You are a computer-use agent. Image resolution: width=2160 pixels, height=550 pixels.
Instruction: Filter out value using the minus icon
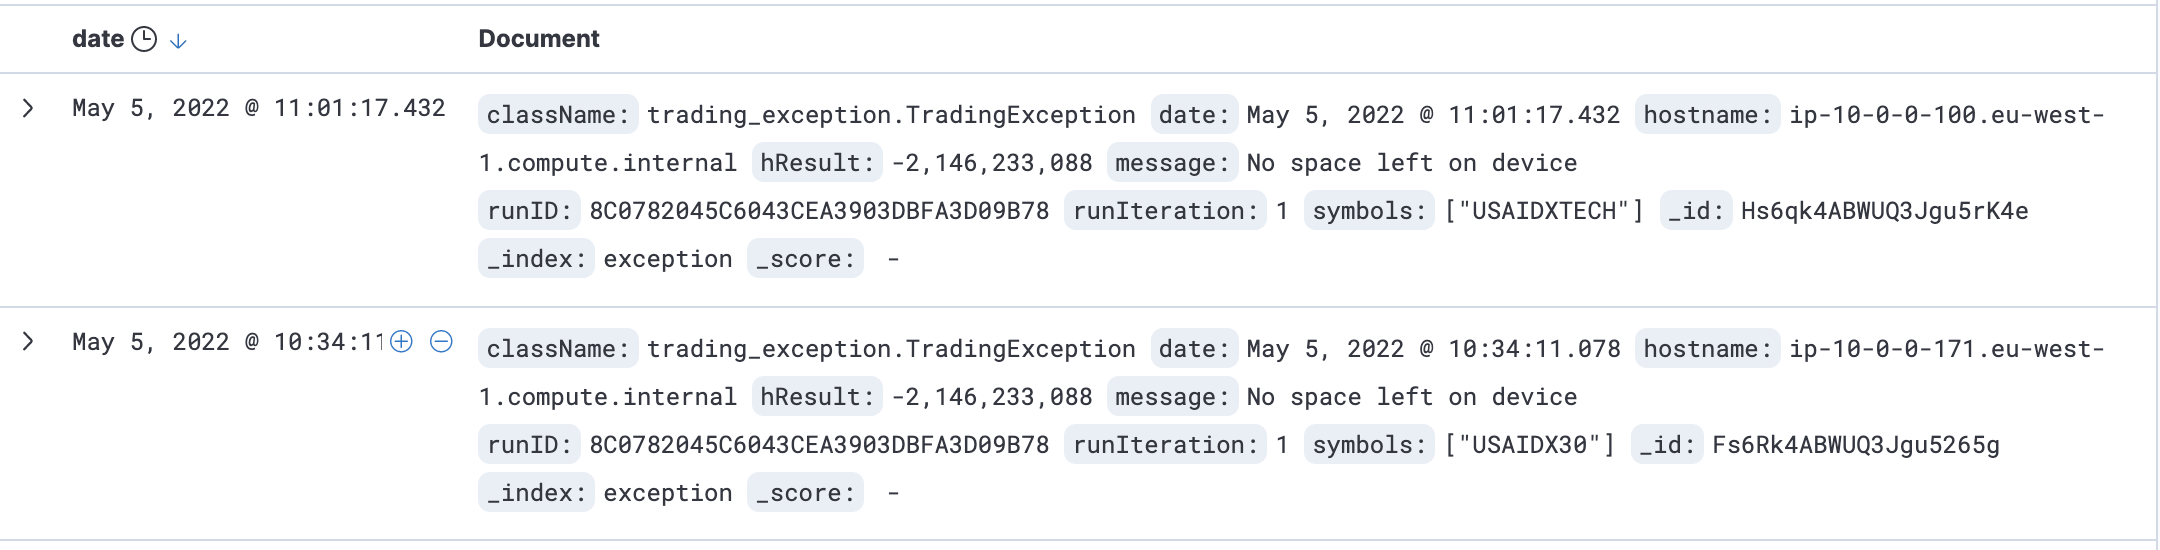click(441, 342)
